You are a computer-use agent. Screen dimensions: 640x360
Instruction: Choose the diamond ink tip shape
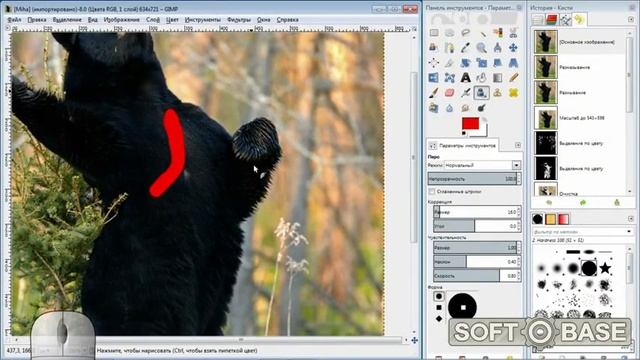[439, 319]
